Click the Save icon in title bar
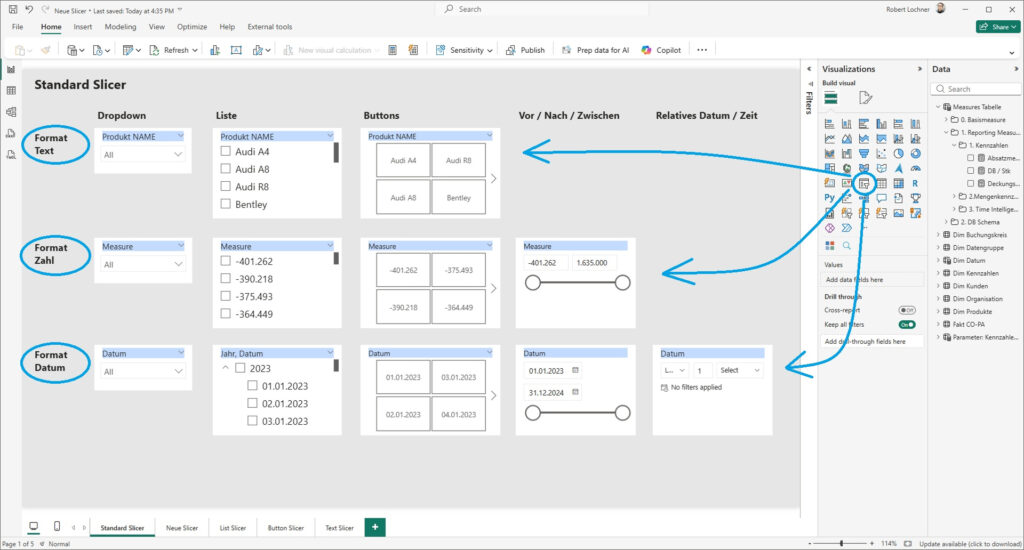 tap(11, 8)
